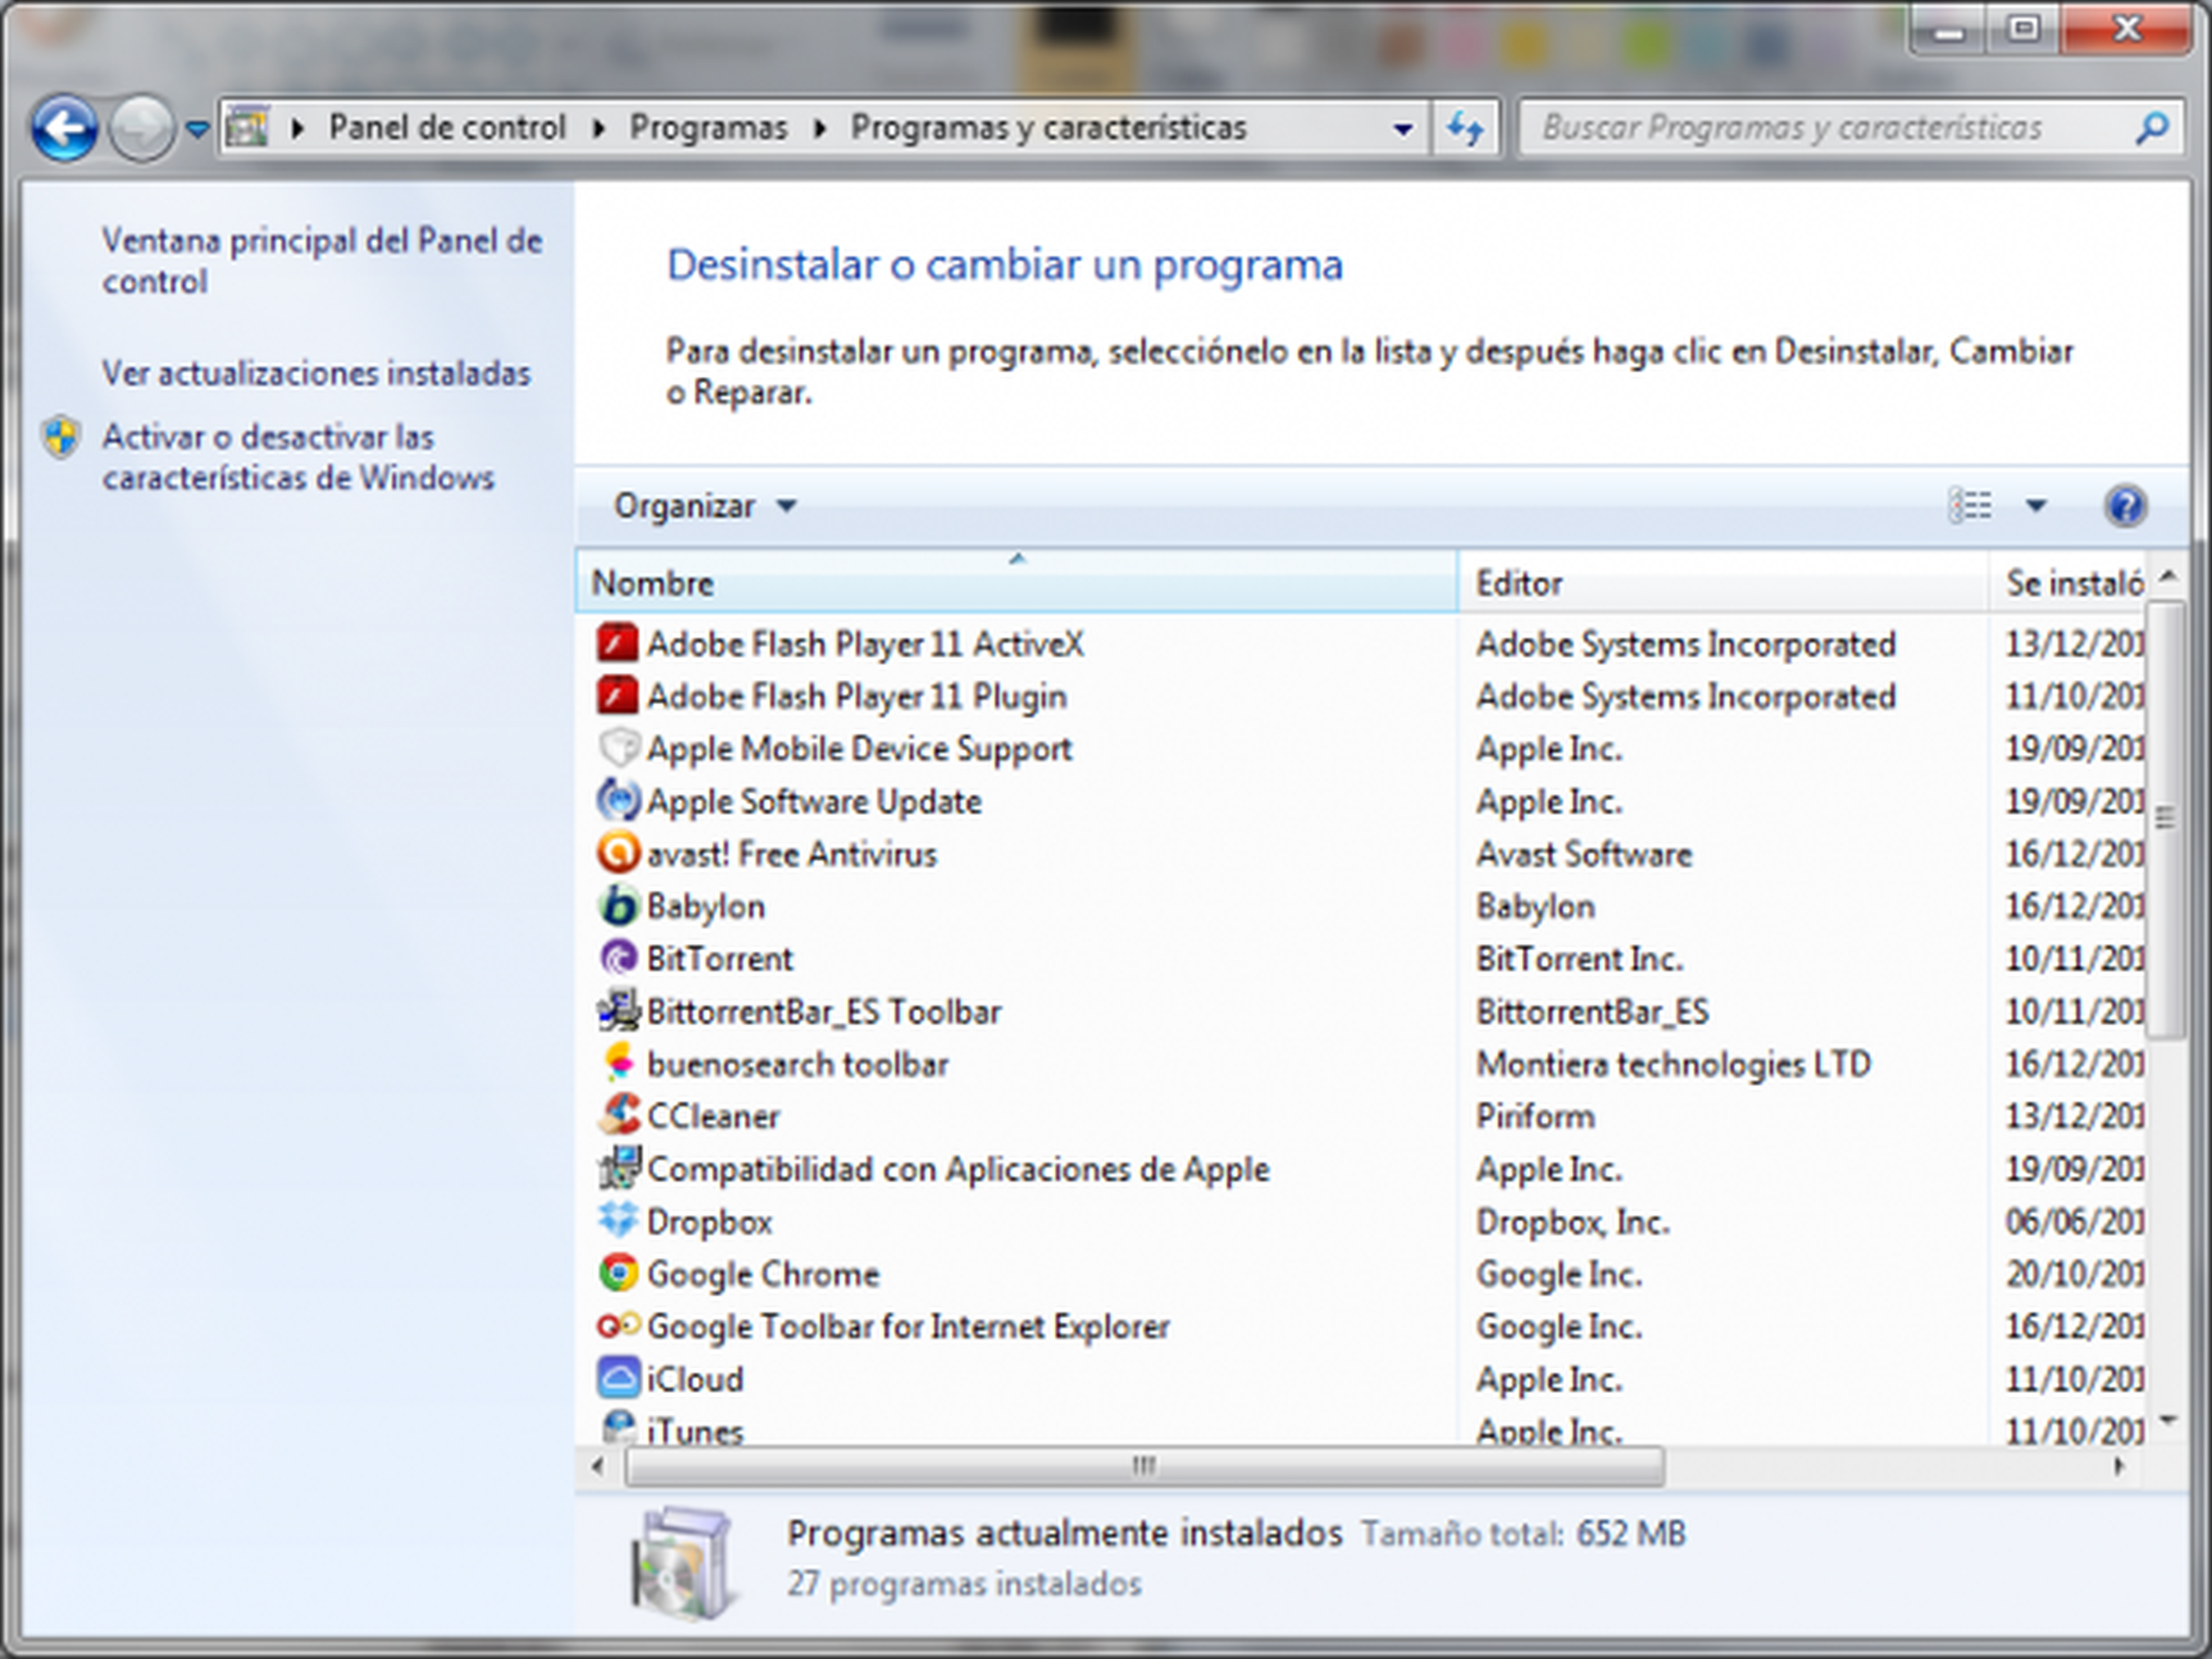Viewport: 2212px width, 1659px height.
Task: Expand the view options dropdown arrow
Action: point(2036,506)
